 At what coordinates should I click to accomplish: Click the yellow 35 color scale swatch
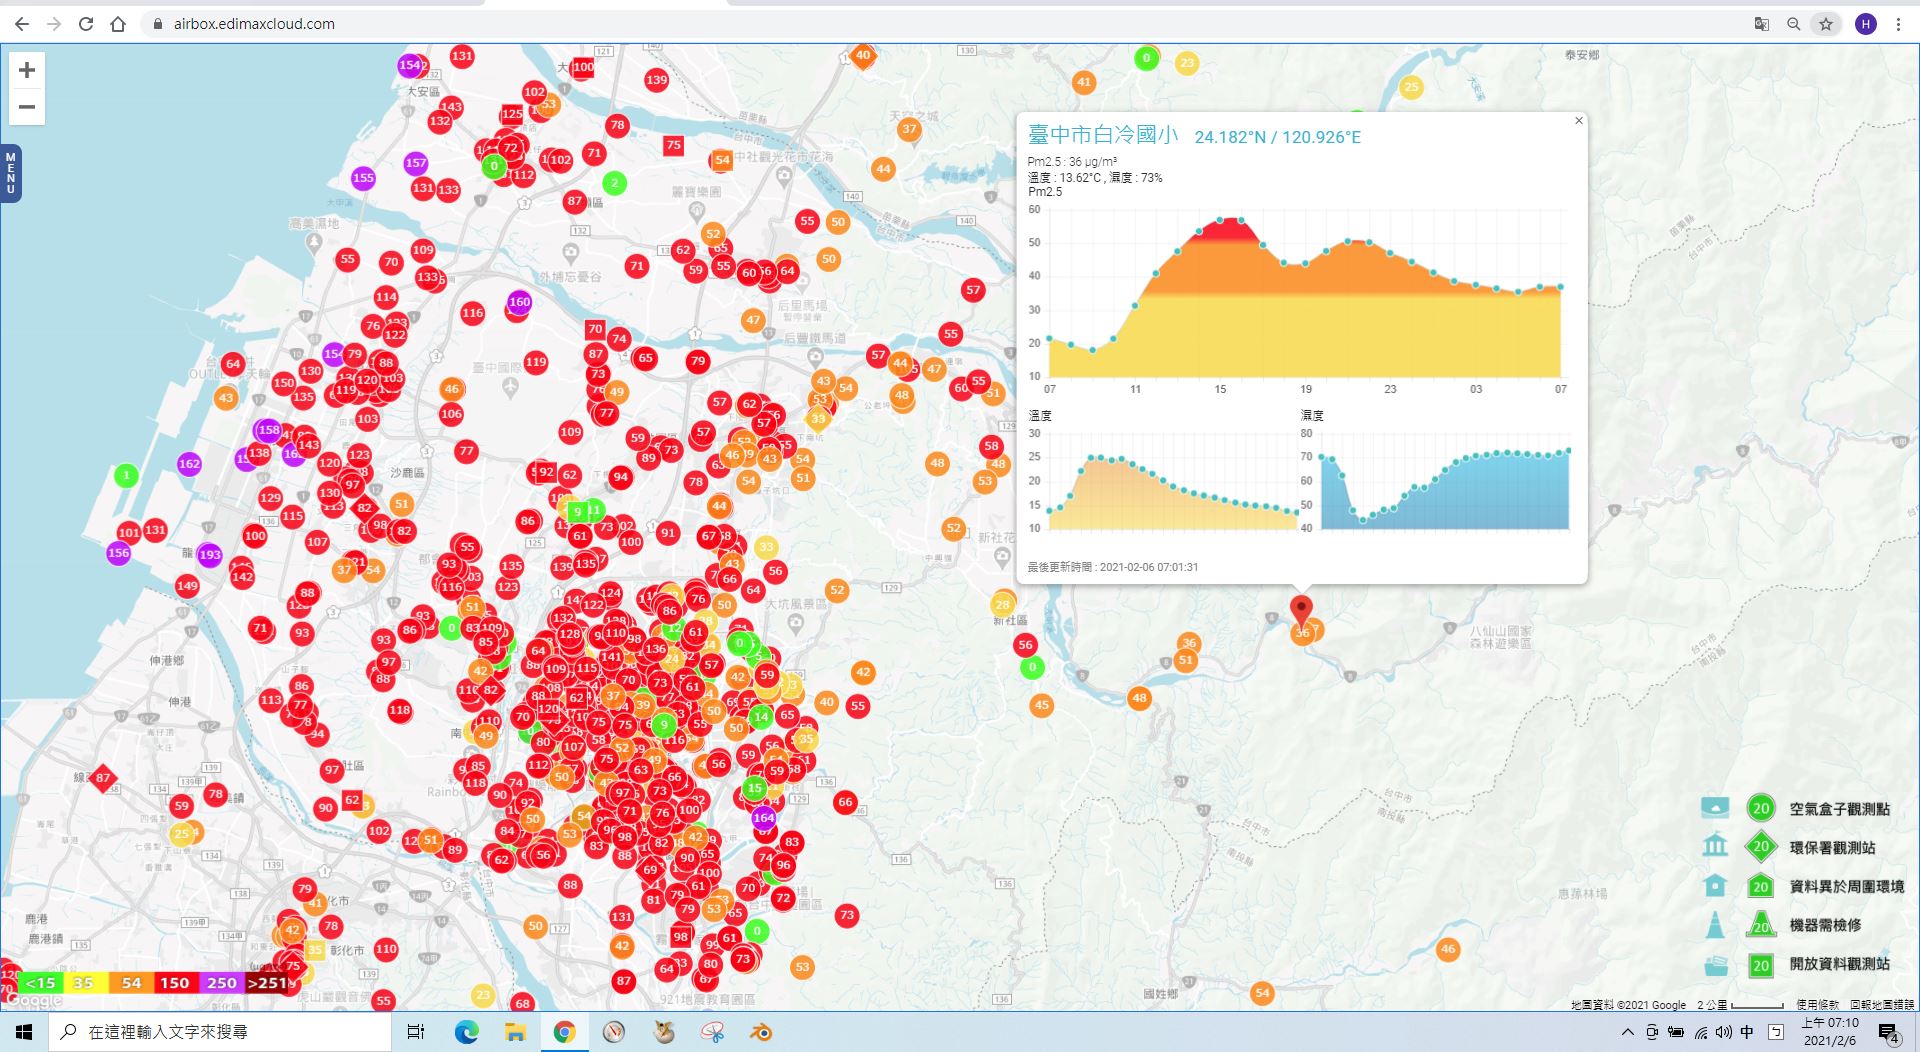pyautogui.click(x=84, y=983)
